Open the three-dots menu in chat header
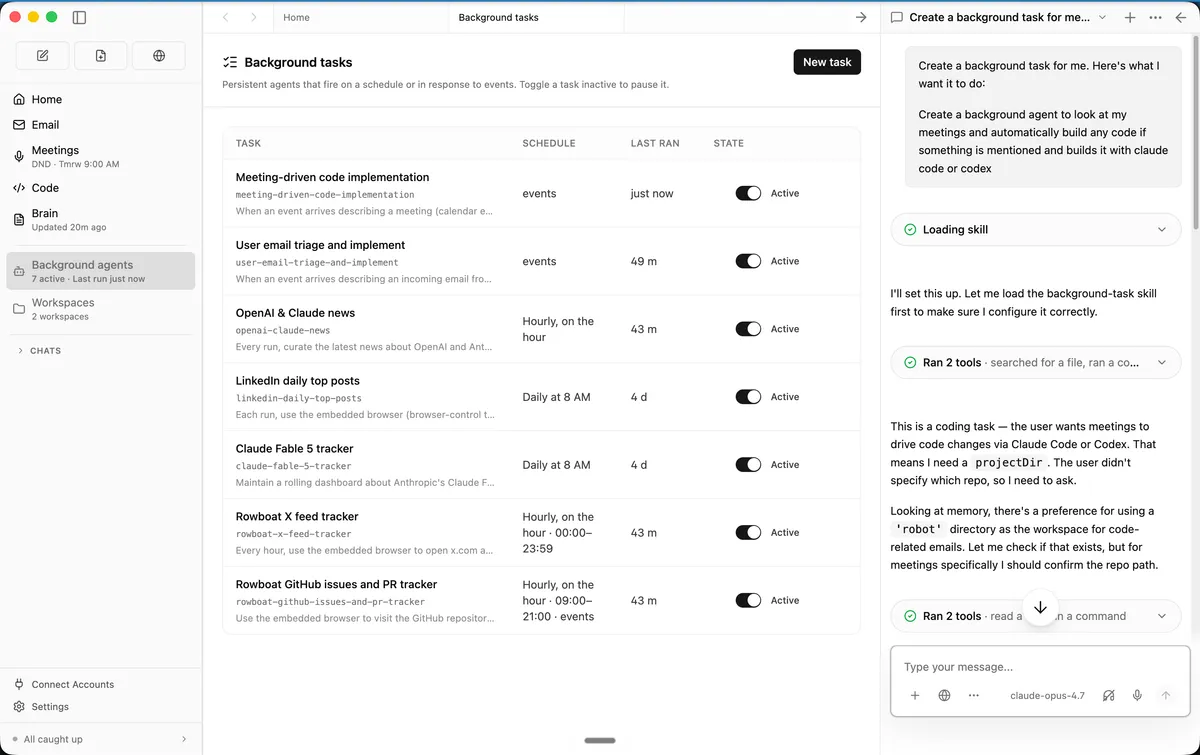The height and width of the screenshot is (755, 1200). (1155, 17)
